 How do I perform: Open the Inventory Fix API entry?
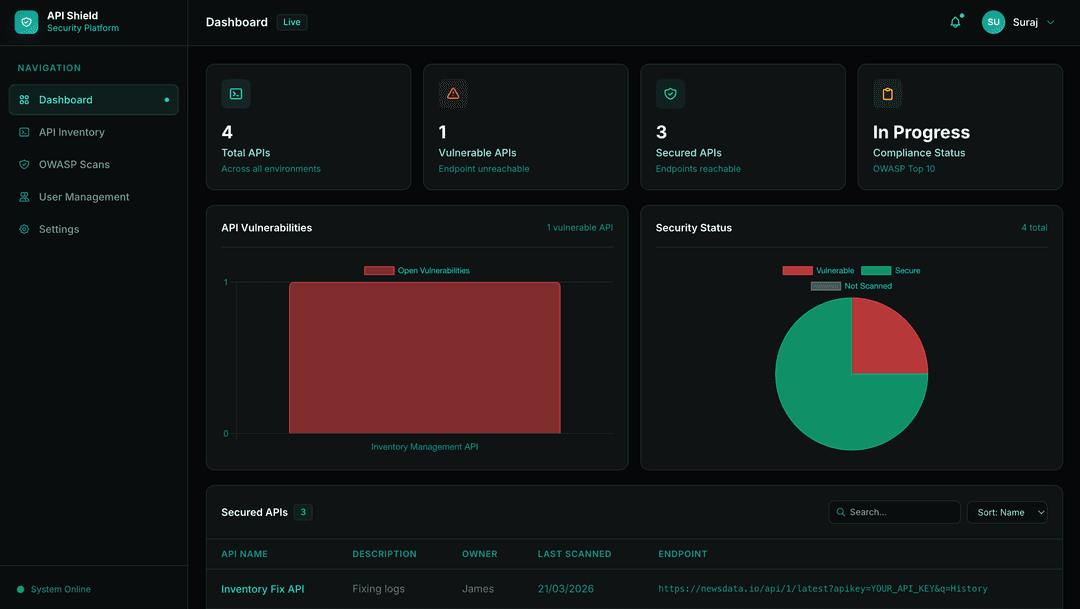tap(263, 589)
